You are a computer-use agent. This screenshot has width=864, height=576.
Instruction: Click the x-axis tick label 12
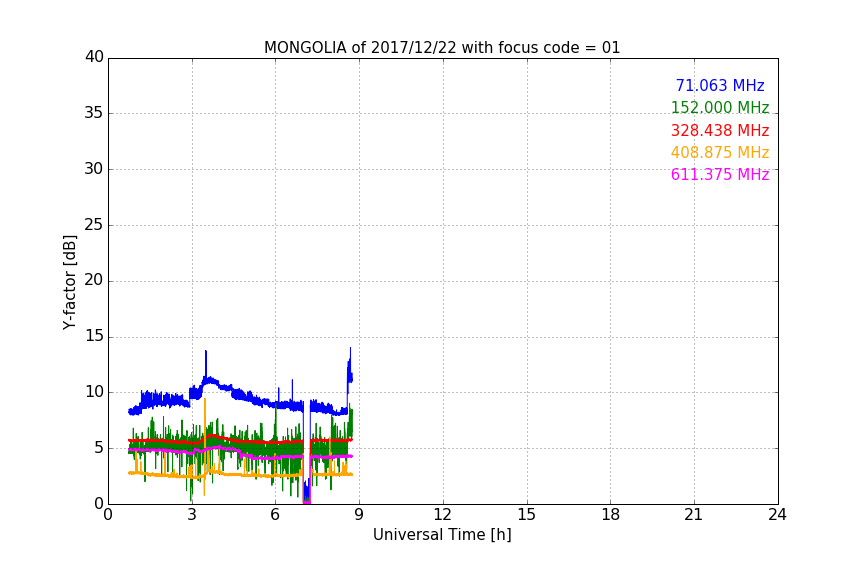click(442, 515)
